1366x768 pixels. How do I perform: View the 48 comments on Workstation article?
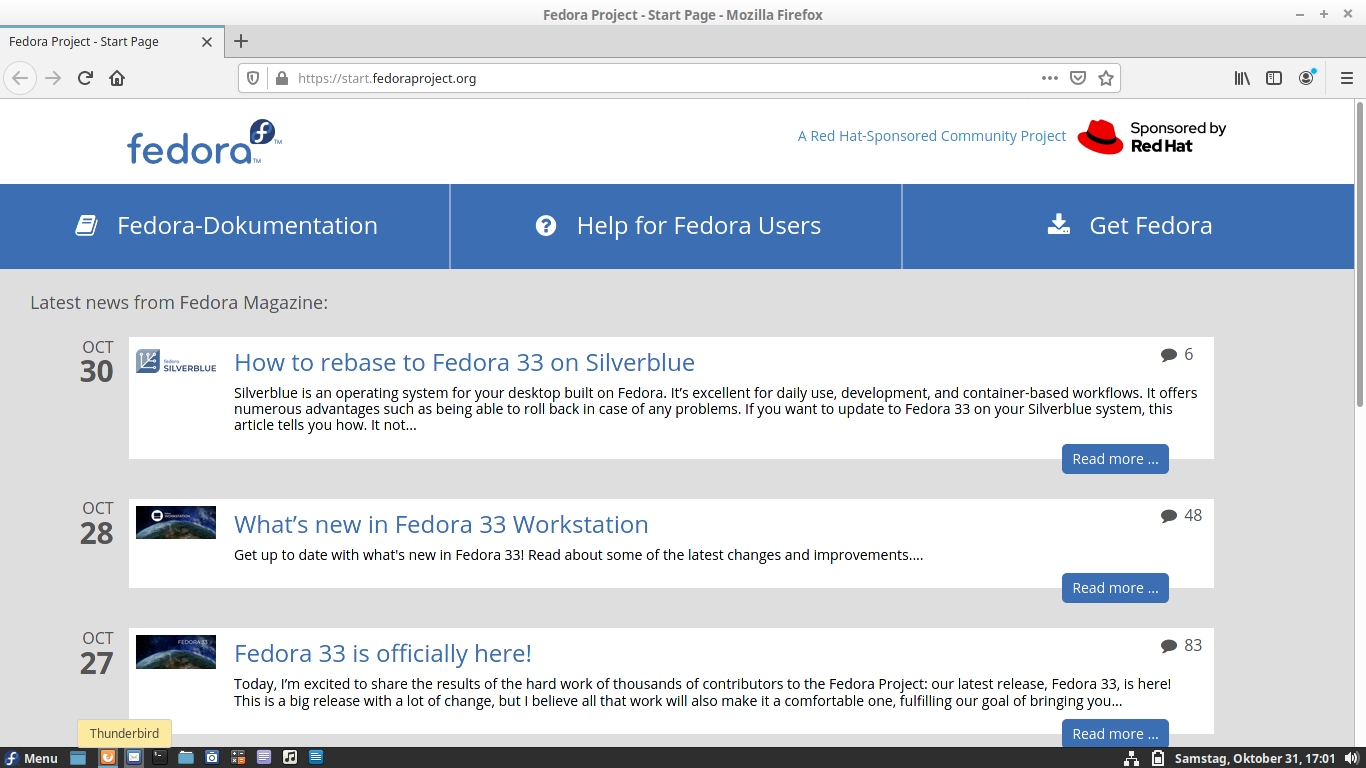pos(1181,515)
